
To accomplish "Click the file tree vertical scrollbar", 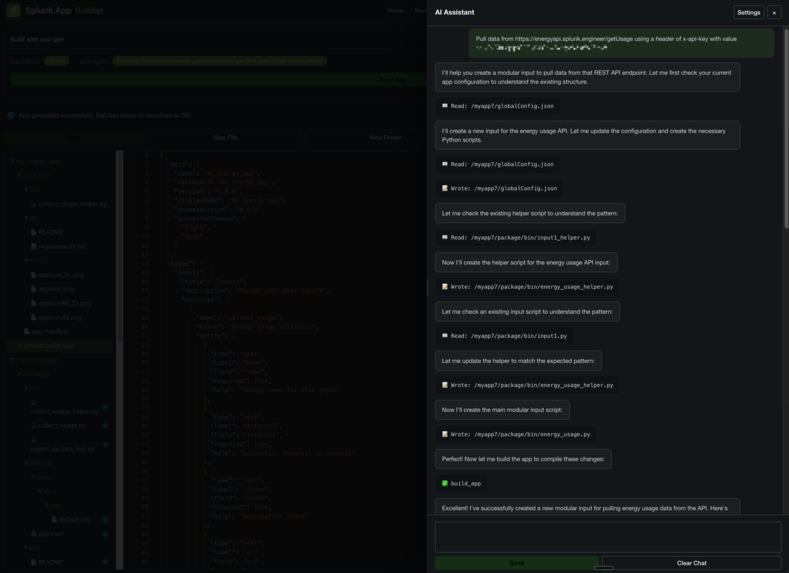I will [120, 247].
